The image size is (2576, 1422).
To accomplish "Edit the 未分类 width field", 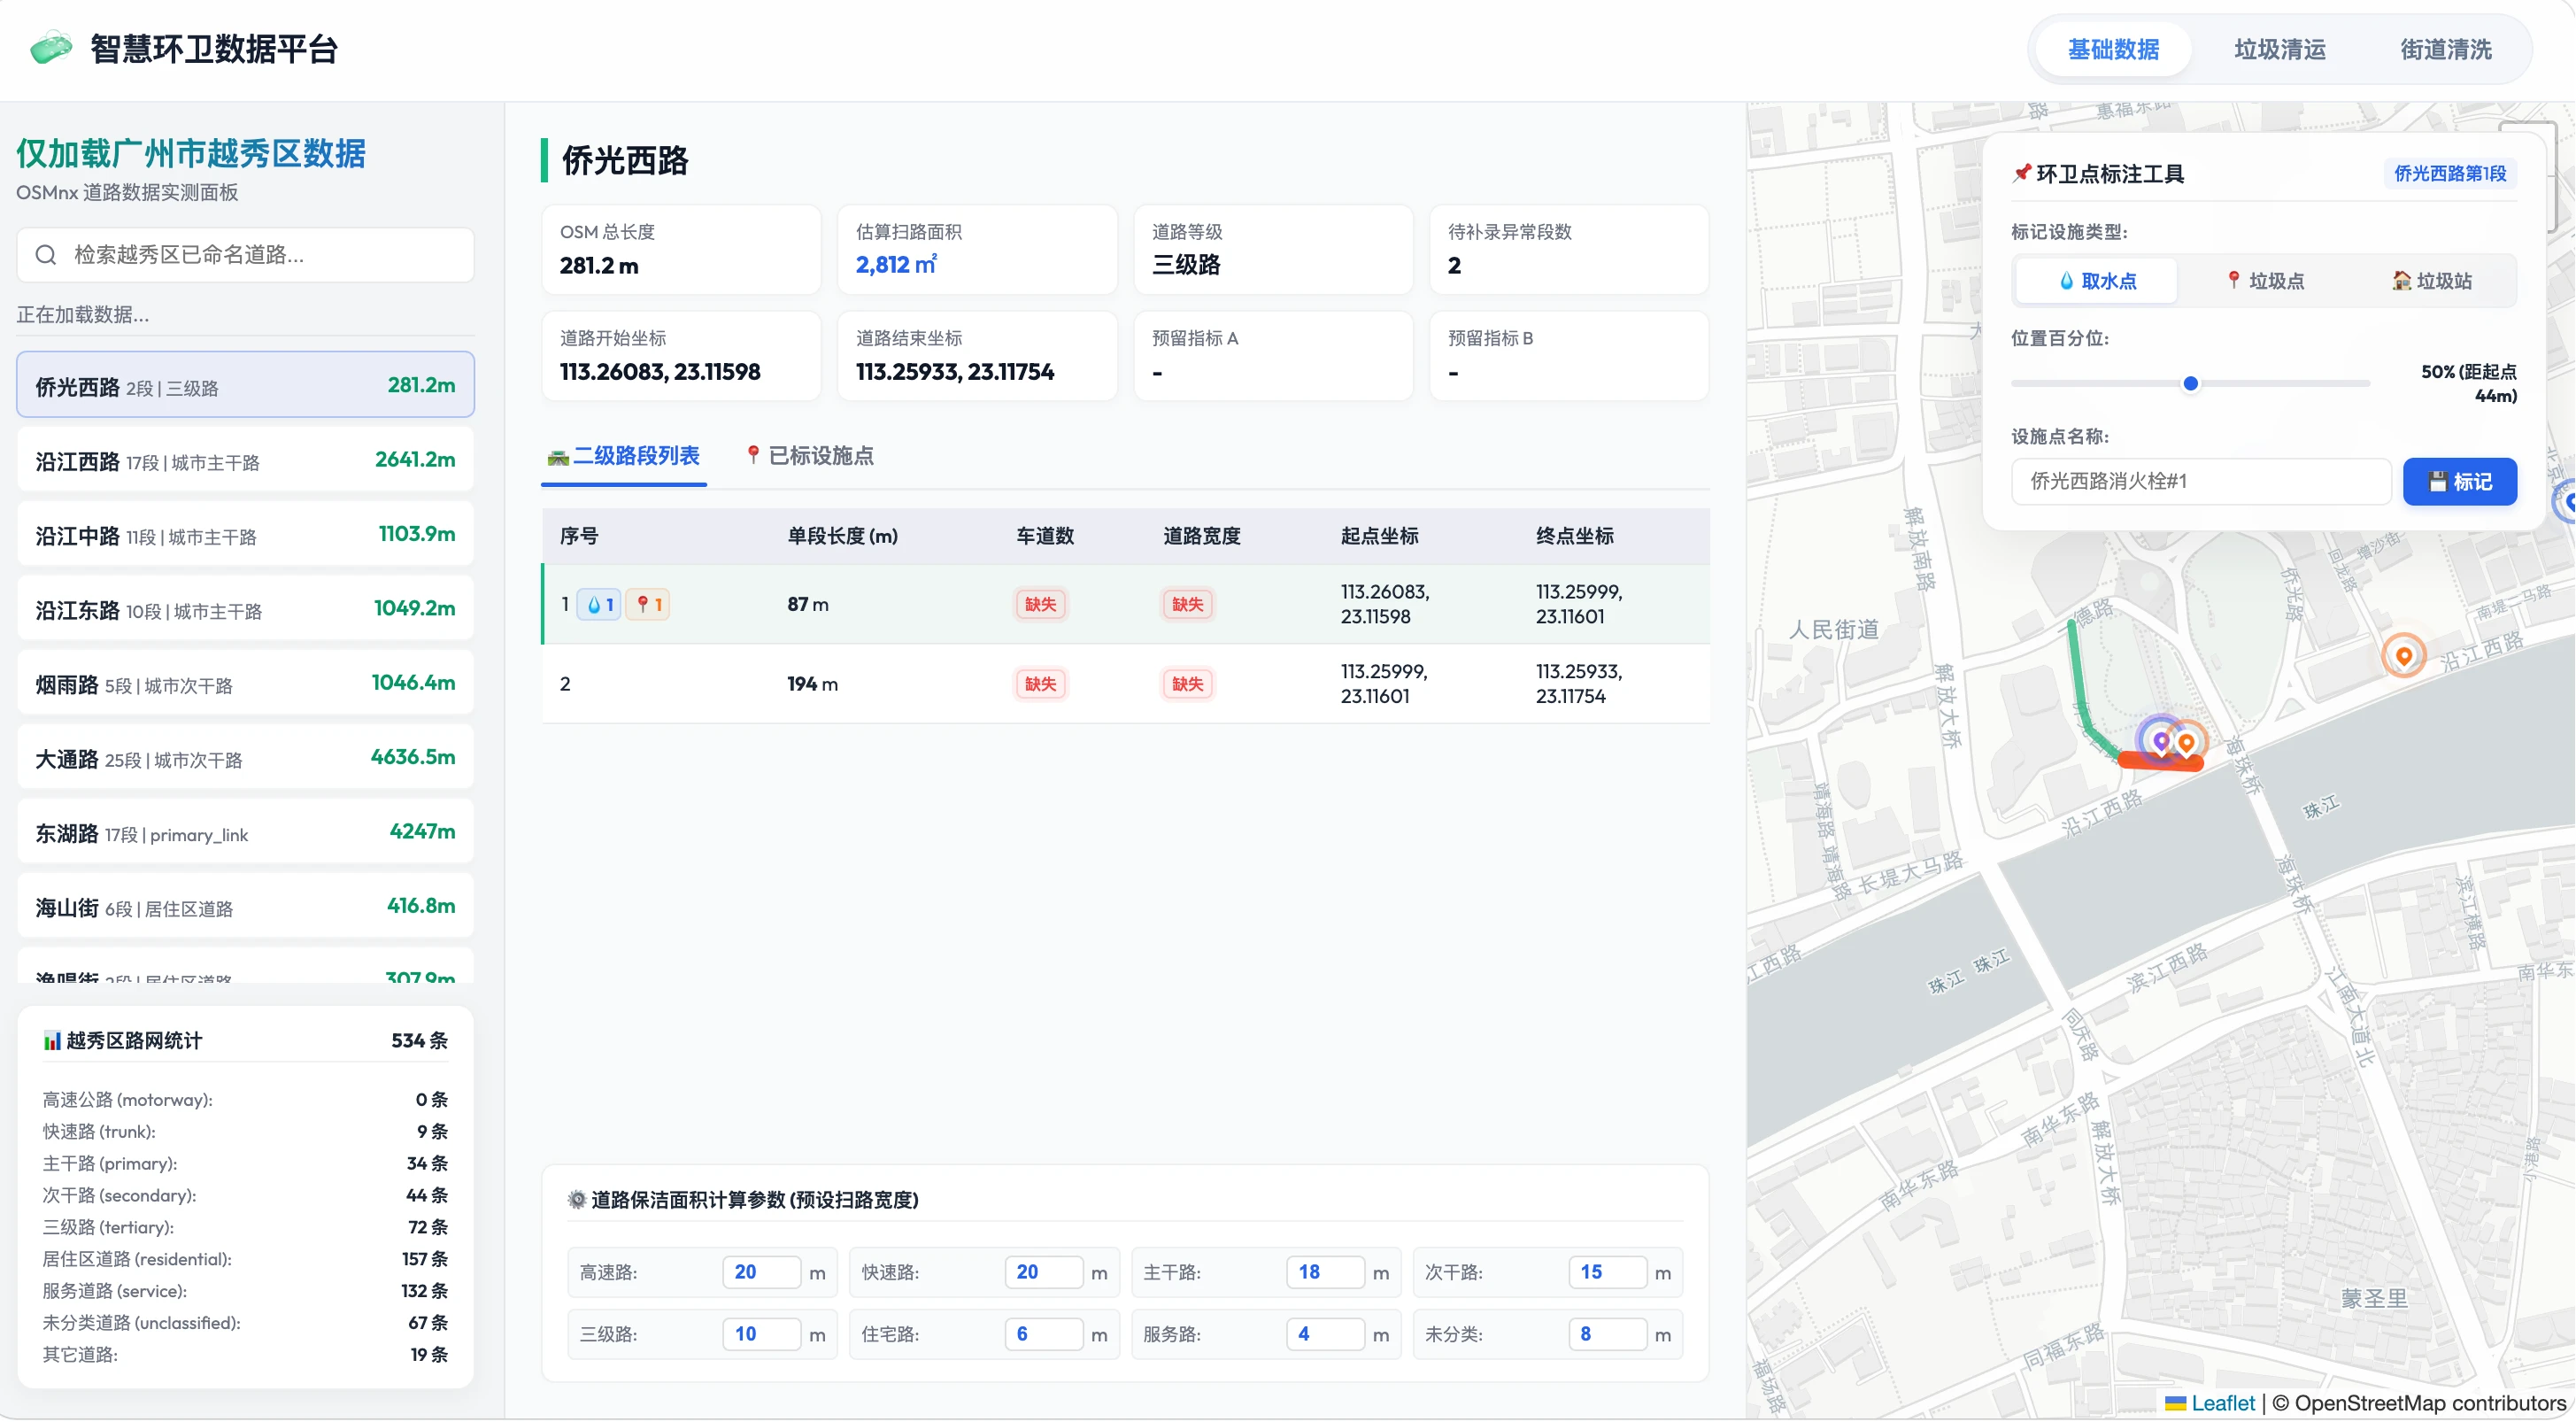I will point(1607,1335).
